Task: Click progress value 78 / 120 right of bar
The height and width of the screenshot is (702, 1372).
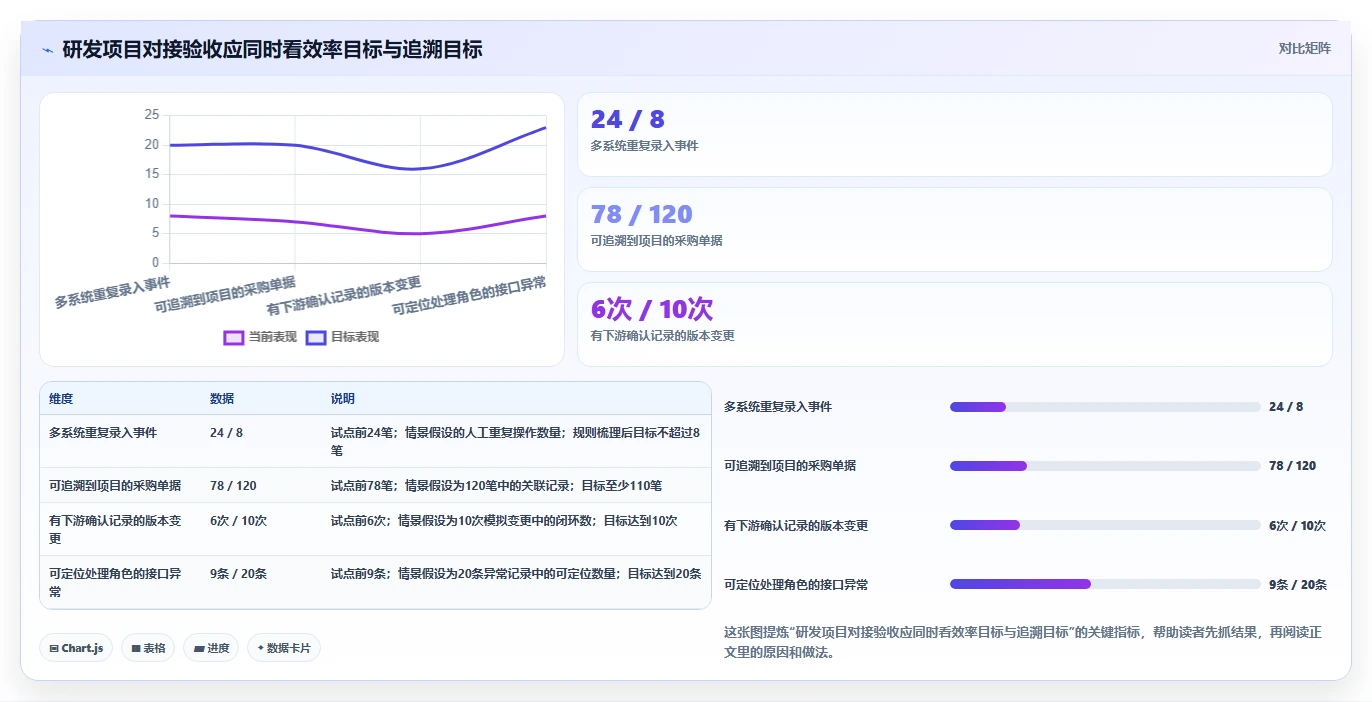Action: click(x=1292, y=466)
